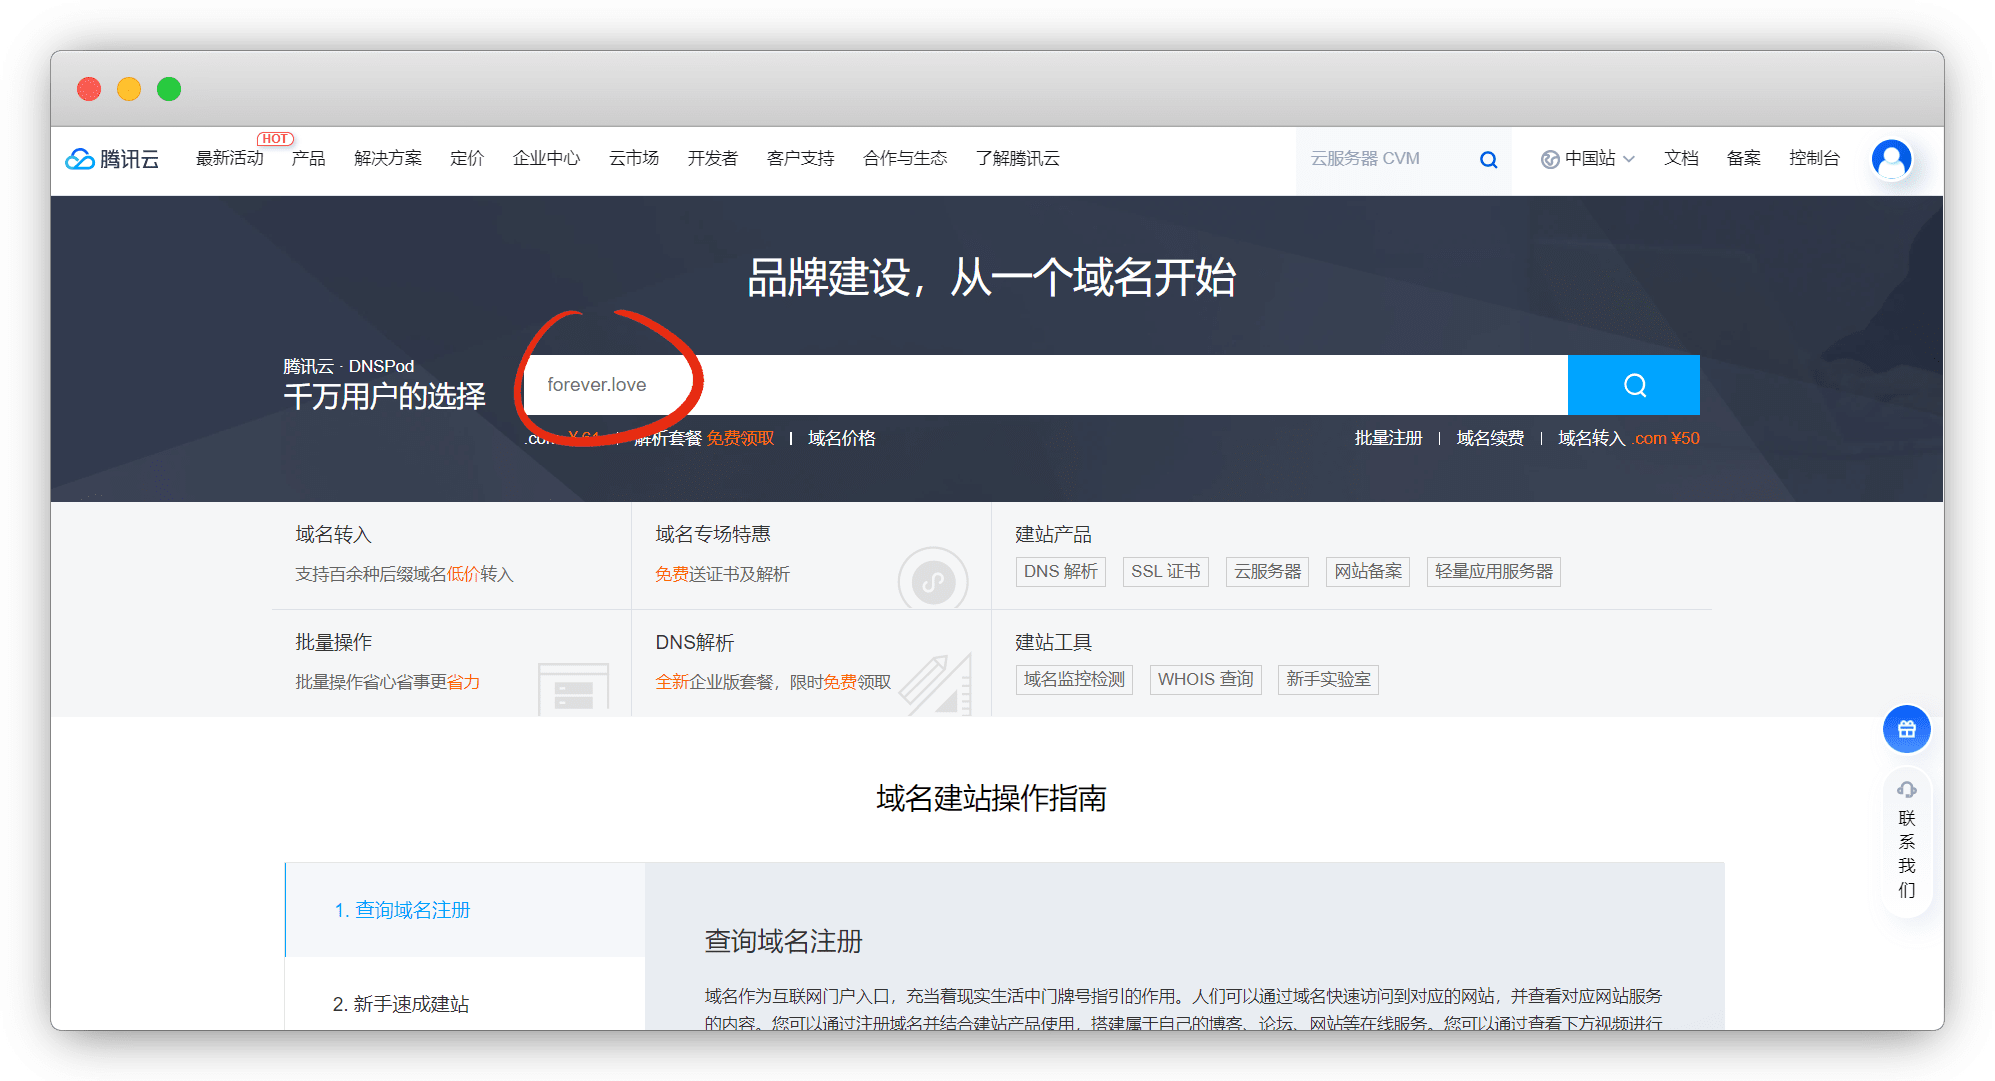
Task: Click the 批量注册 link
Action: (1388, 438)
